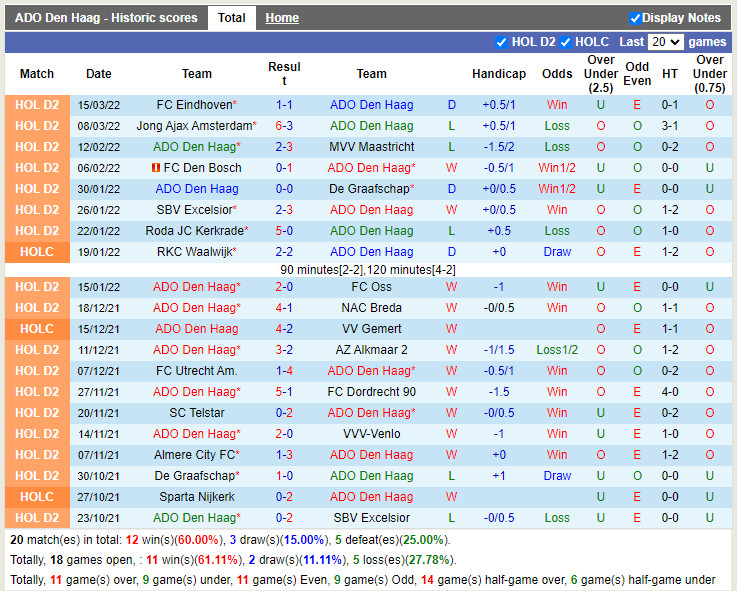This screenshot has height=591, width=737.
Task: Open the 5-0 score details
Action: point(284,231)
